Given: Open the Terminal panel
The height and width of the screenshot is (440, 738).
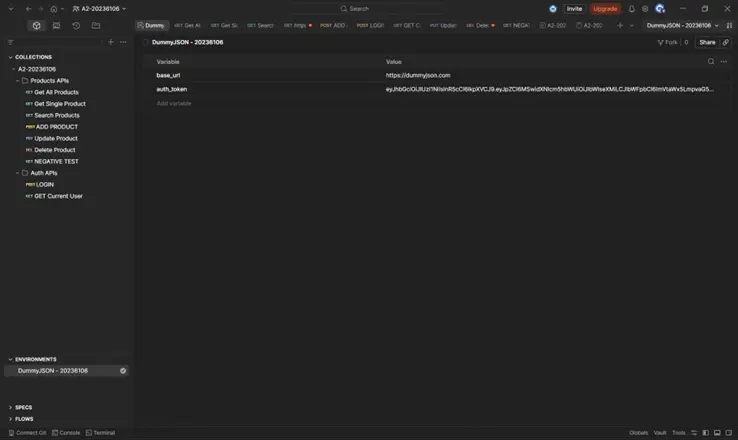Looking at the screenshot, I should pos(100,432).
